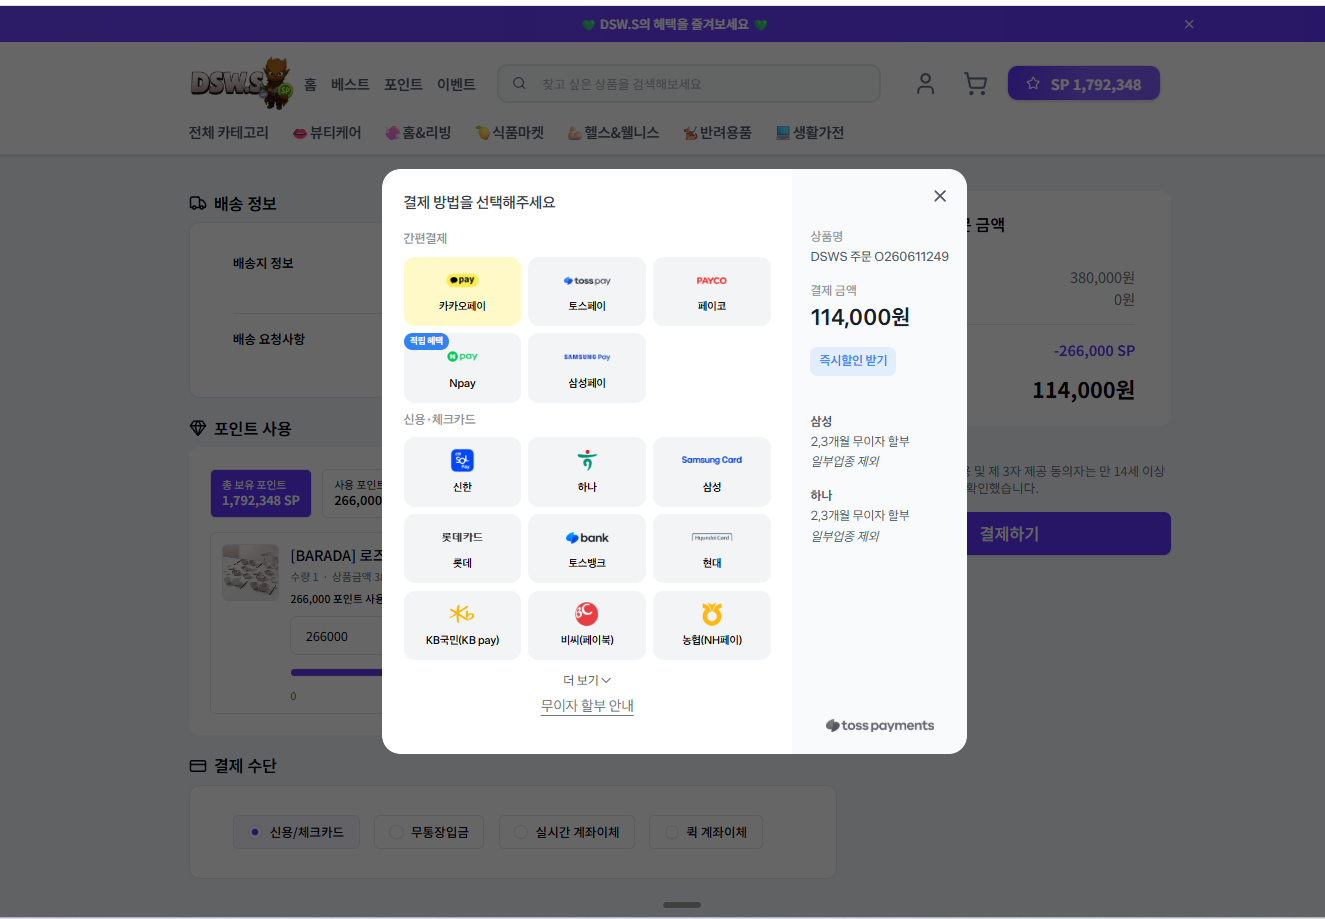Pick Npay with reward benefit
Screen dimensions: 1325x919
(x=462, y=368)
